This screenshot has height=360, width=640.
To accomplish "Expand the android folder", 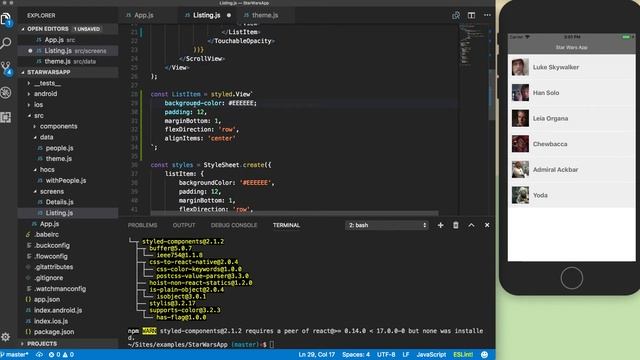I will coord(68,94).
